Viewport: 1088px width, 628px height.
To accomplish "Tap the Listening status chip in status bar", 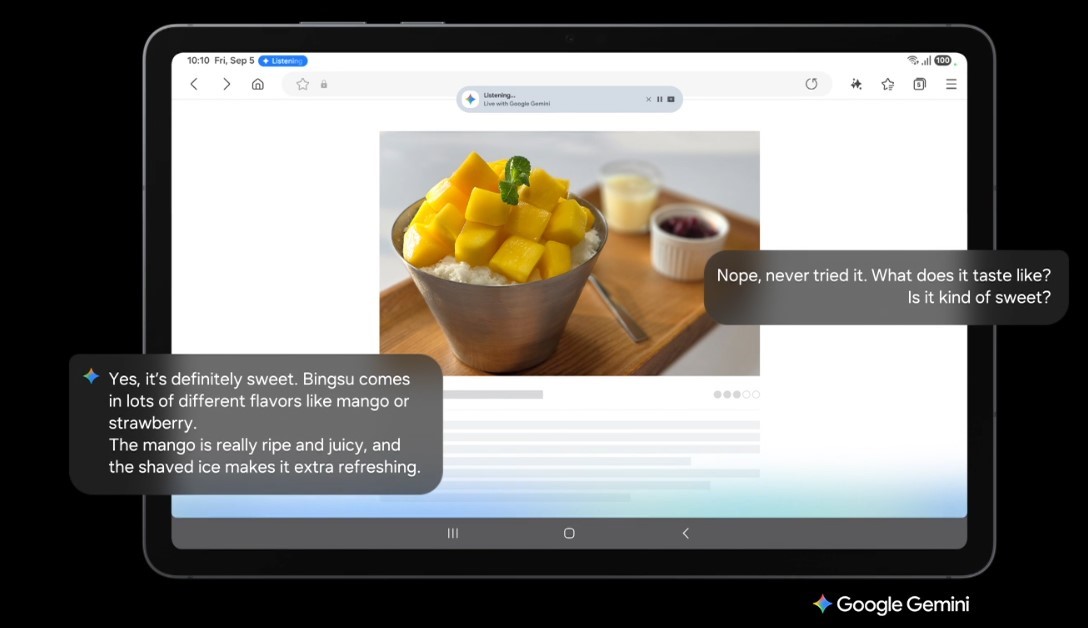I will [x=283, y=61].
